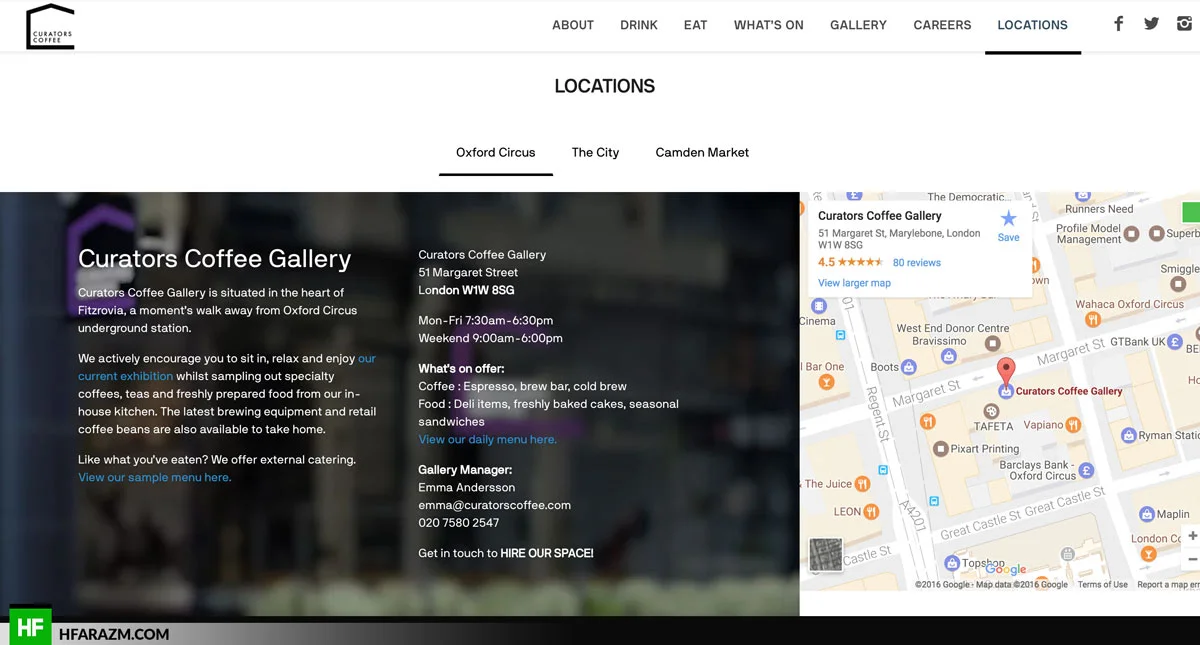The width and height of the screenshot is (1200, 645).
Task: Select the Barclays Bank marker icon
Action: pos(1086,470)
